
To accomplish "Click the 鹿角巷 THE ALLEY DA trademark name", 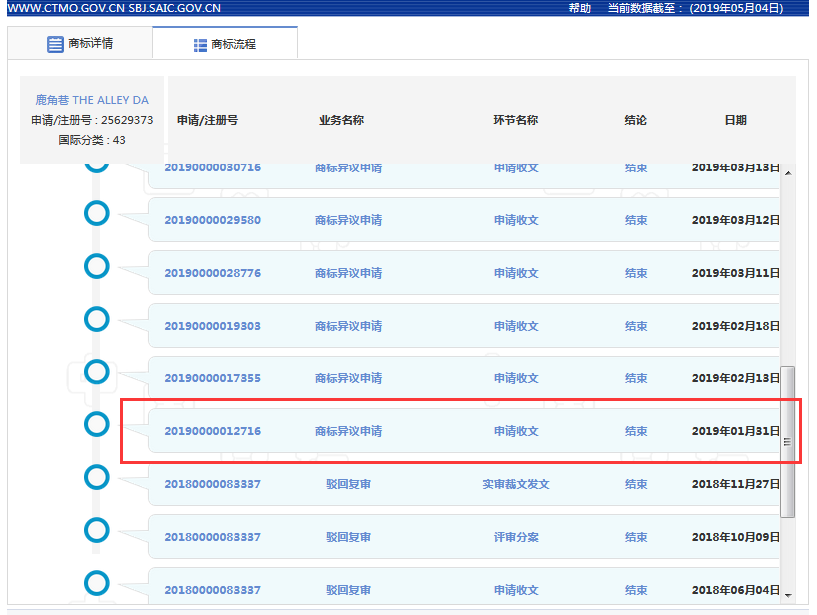I will (x=92, y=100).
